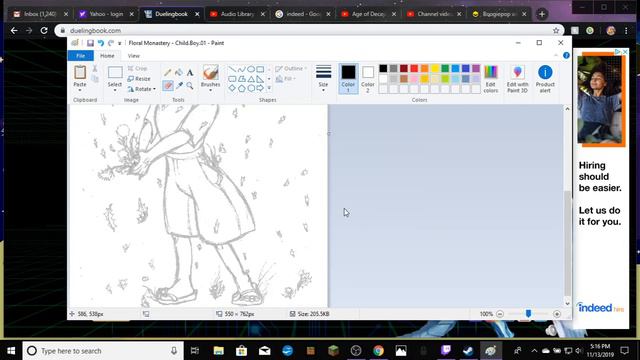Switch to the Home ribbon tab

107,56
